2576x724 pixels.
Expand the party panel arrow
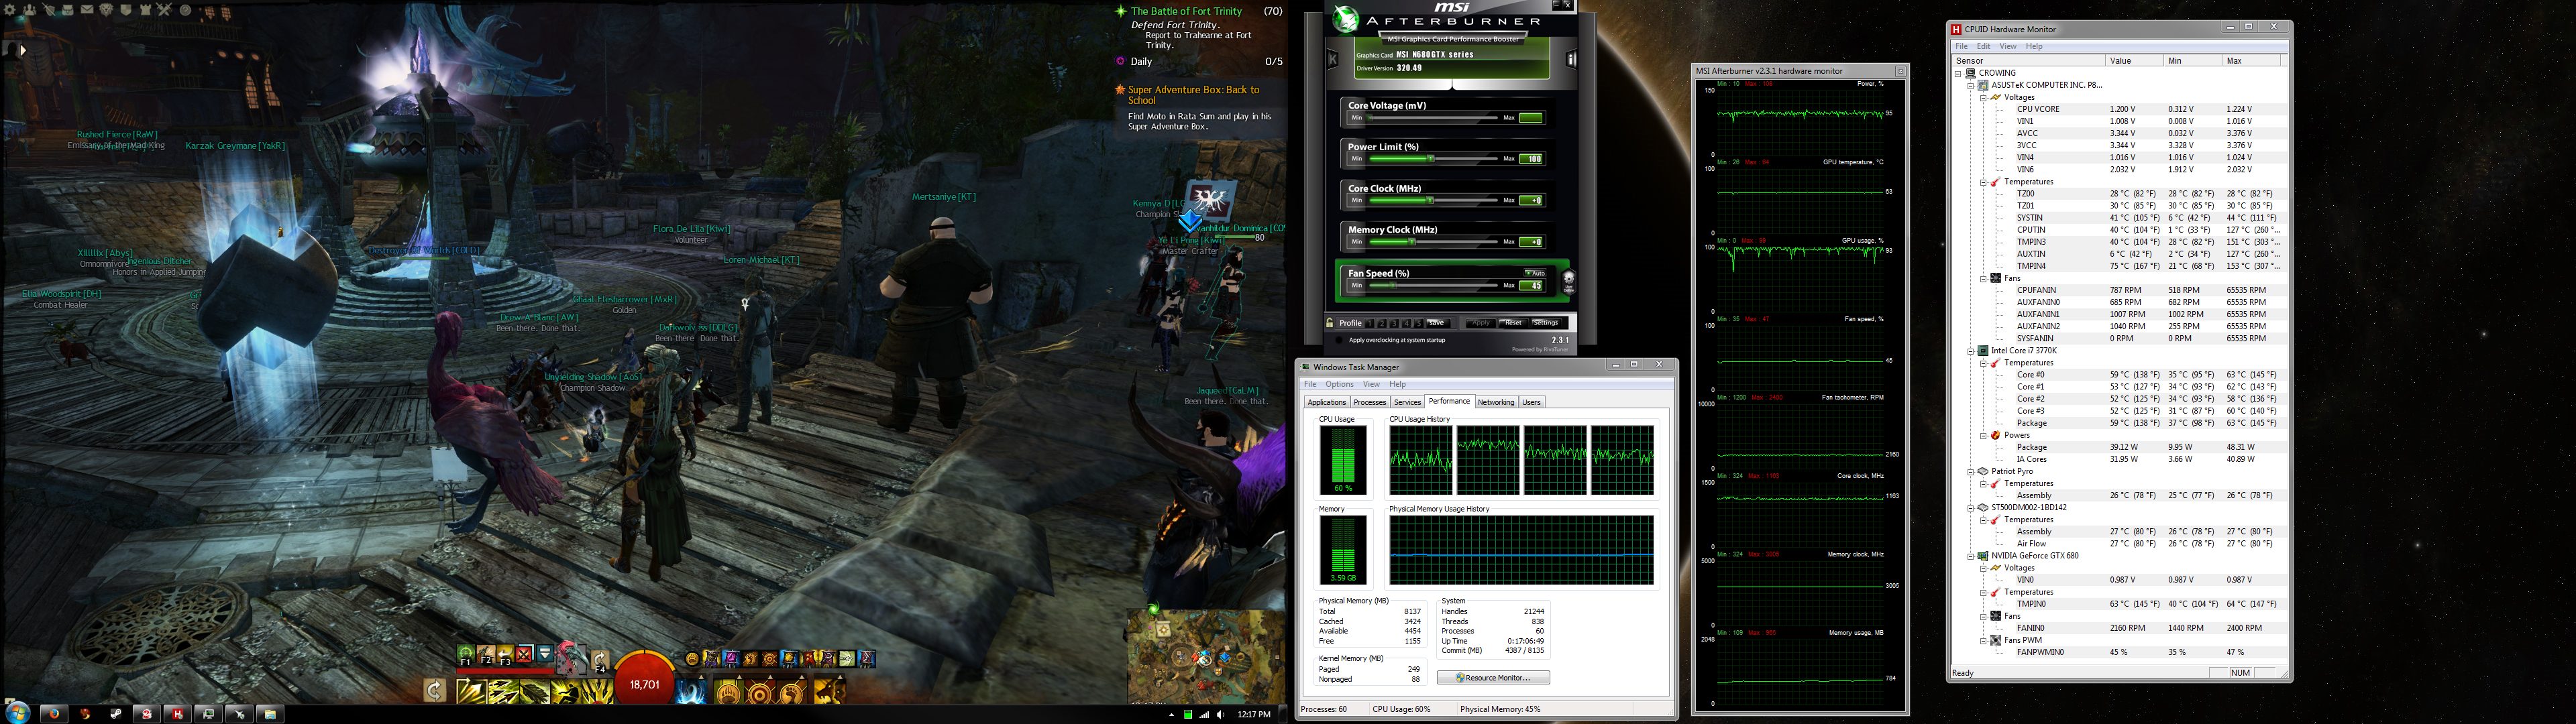point(23,50)
